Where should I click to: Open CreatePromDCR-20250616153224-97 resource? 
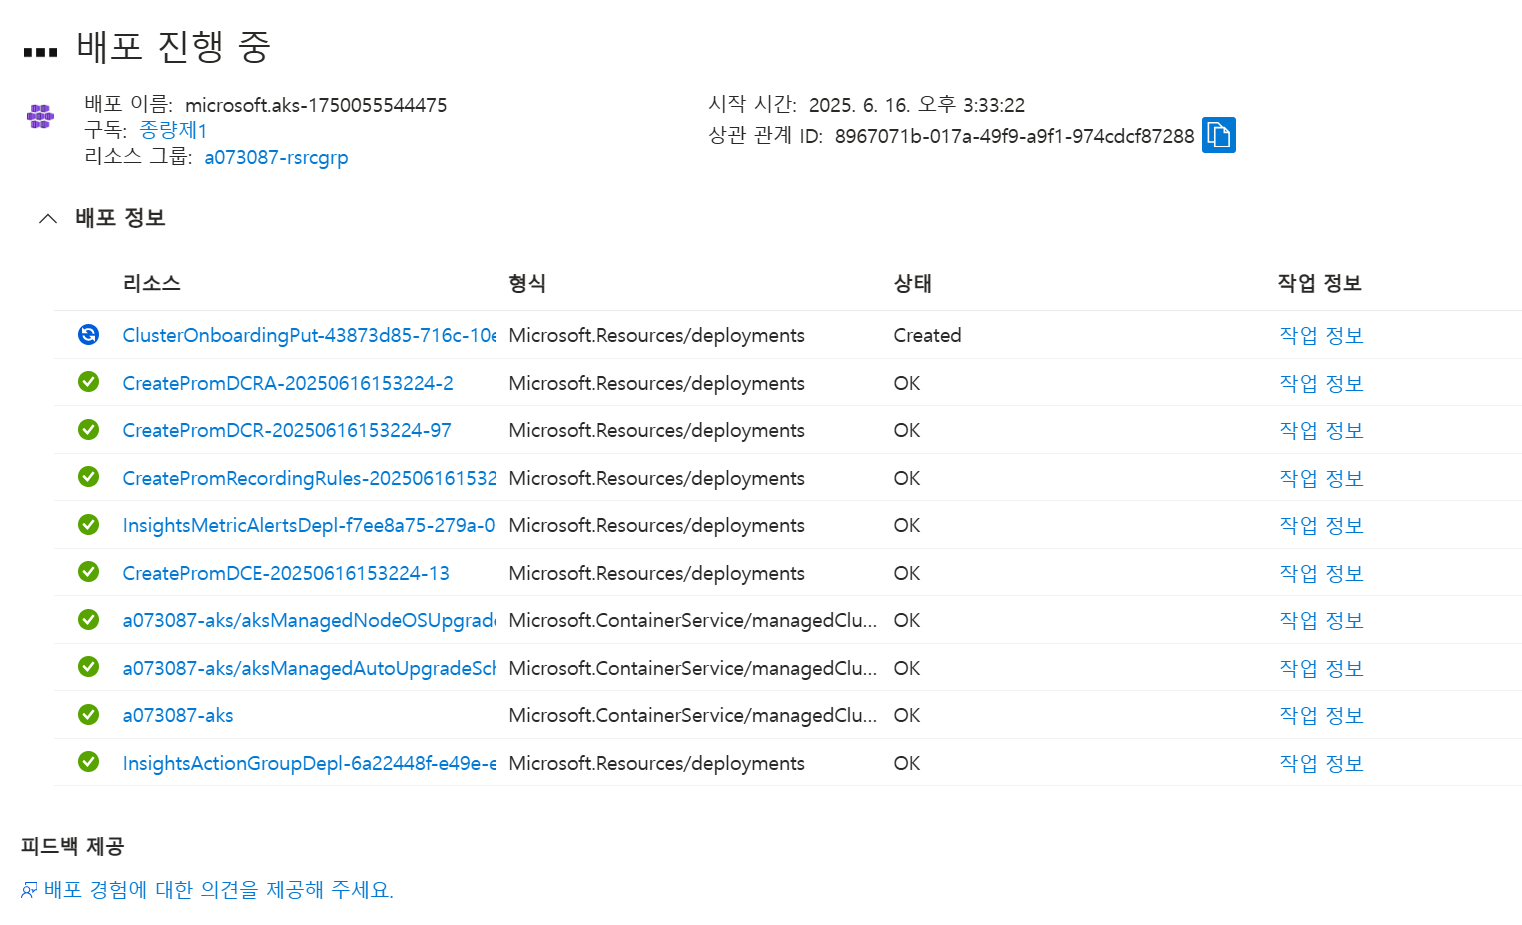point(287,430)
